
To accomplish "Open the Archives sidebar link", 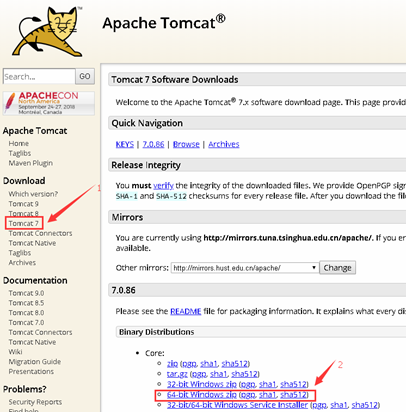I will pyautogui.click(x=22, y=262).
